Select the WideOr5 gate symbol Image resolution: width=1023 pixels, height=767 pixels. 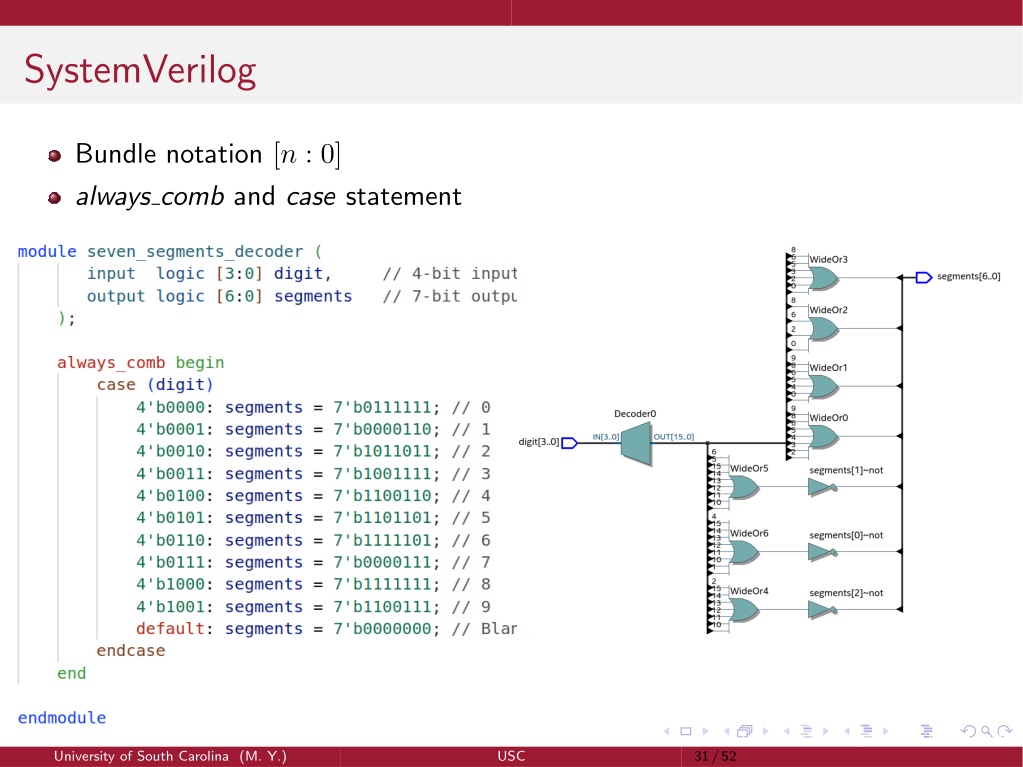click(x=744, y=487)
